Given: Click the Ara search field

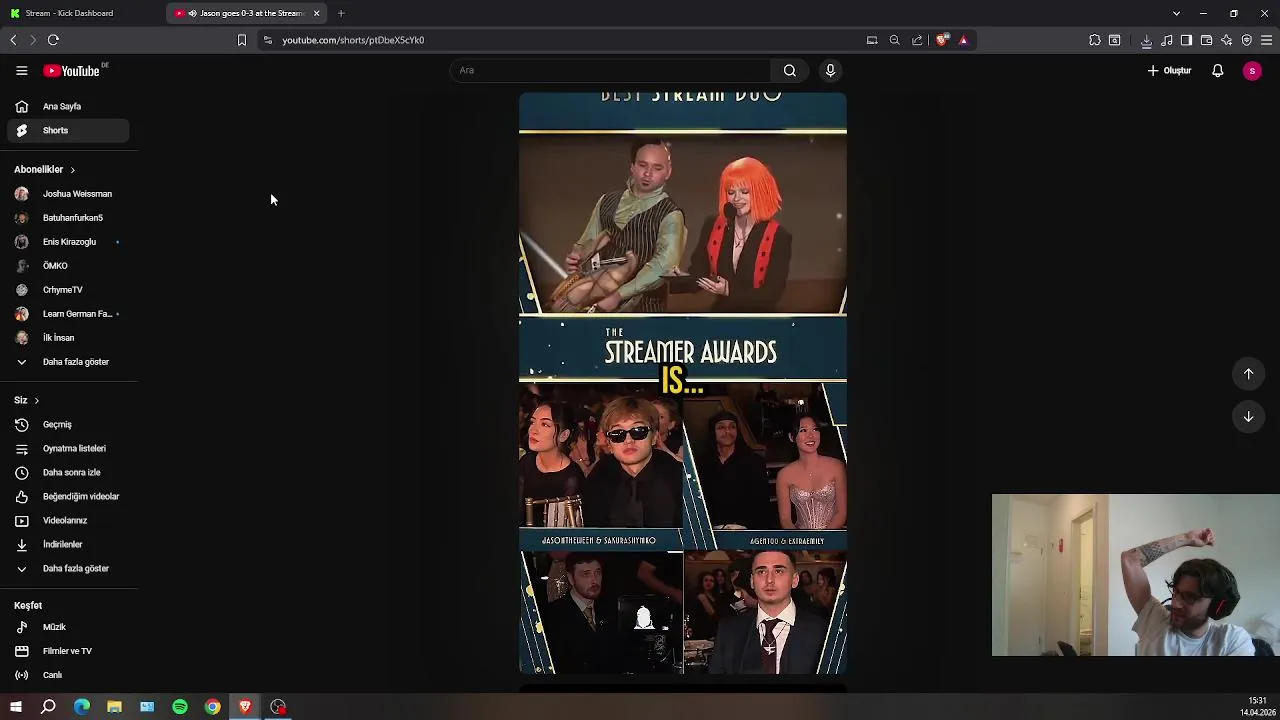Looking at the screenshot, I should [610, 70].
